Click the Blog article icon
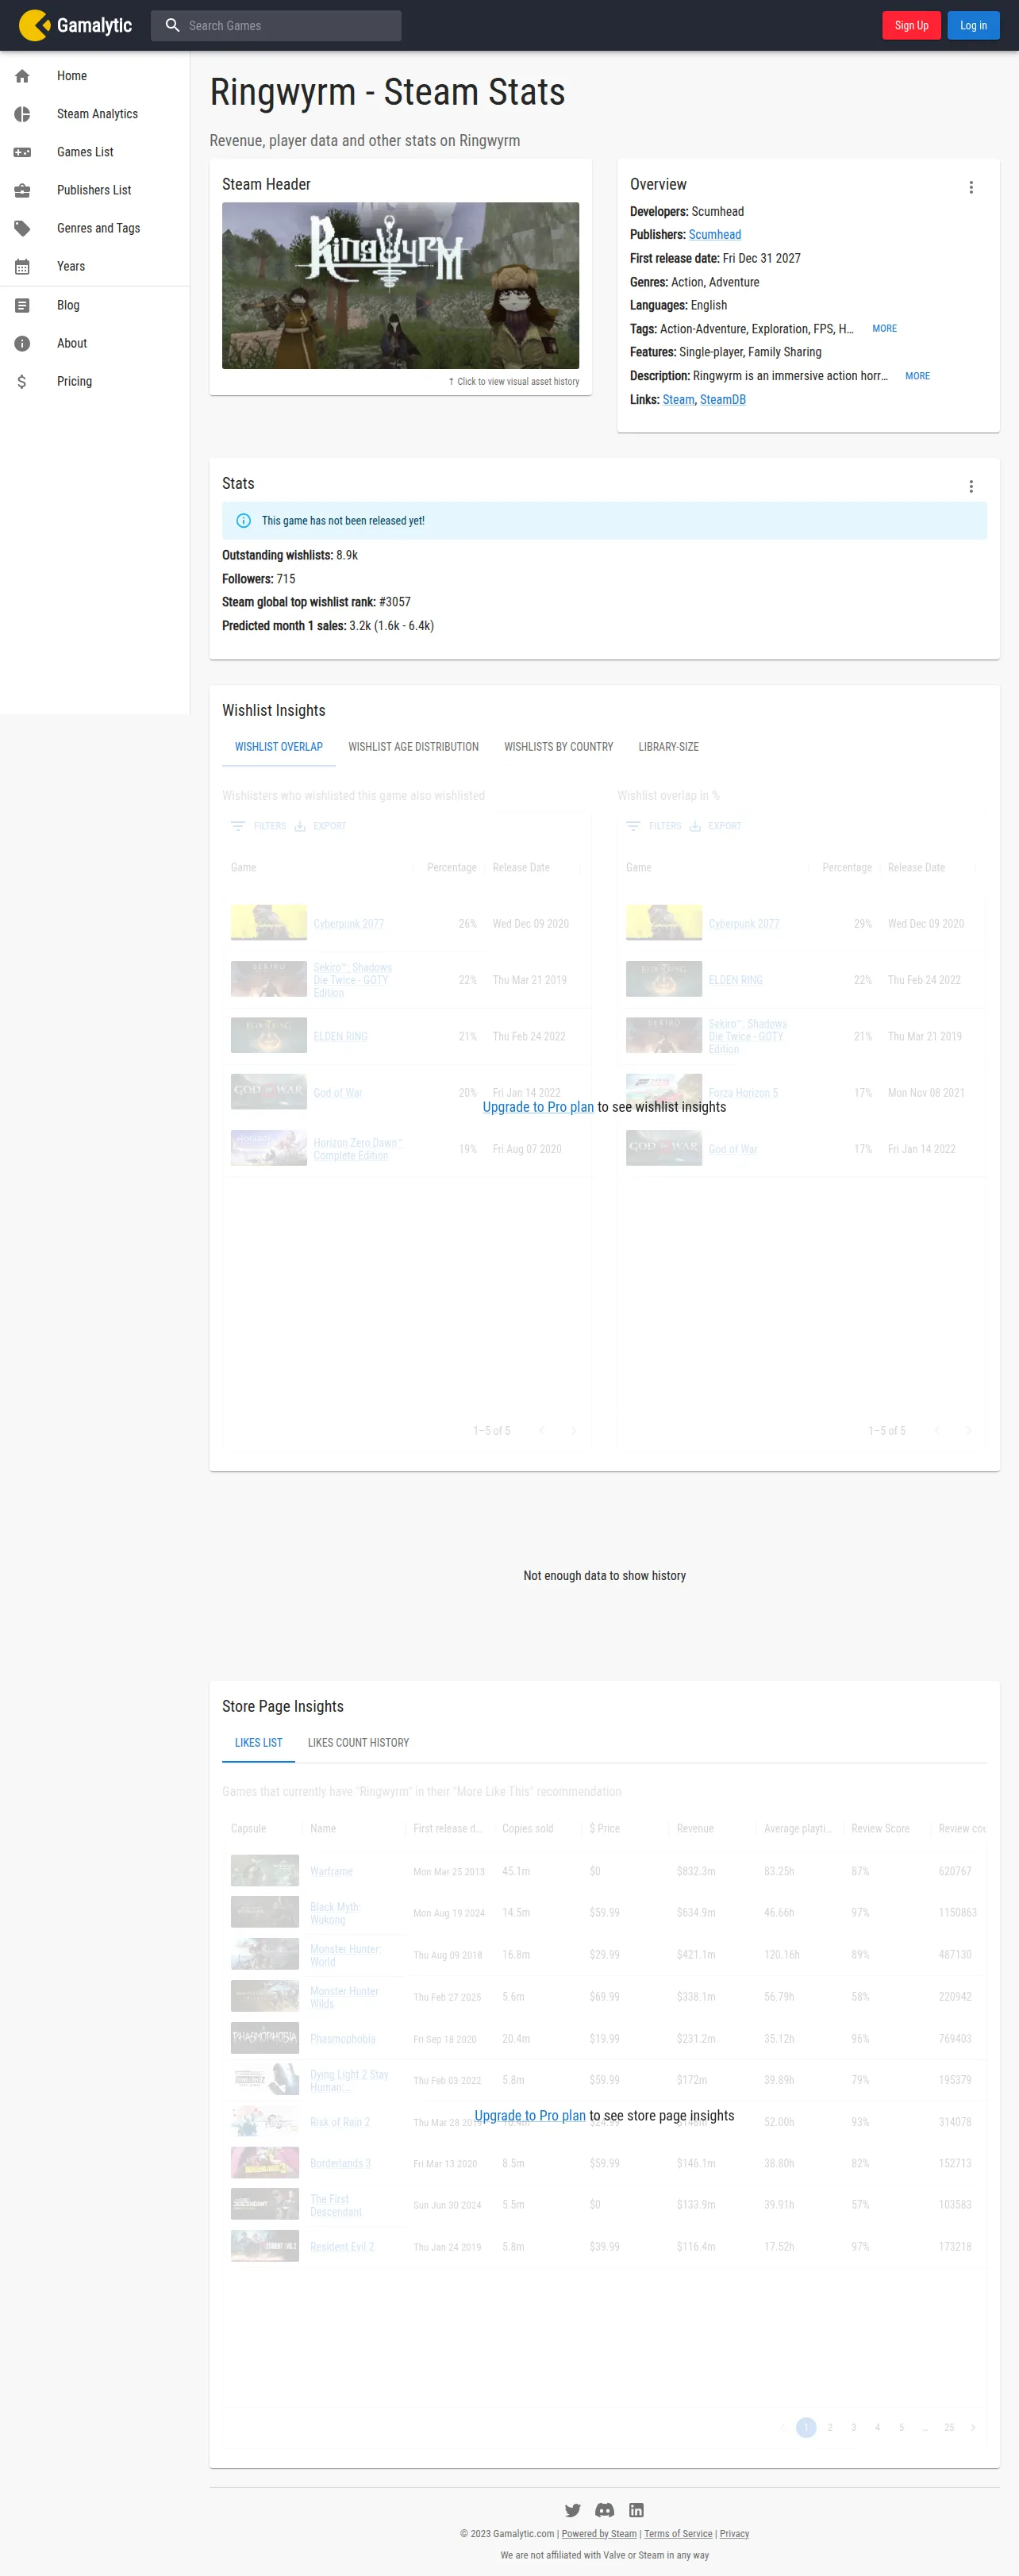 tap(22, 305)
